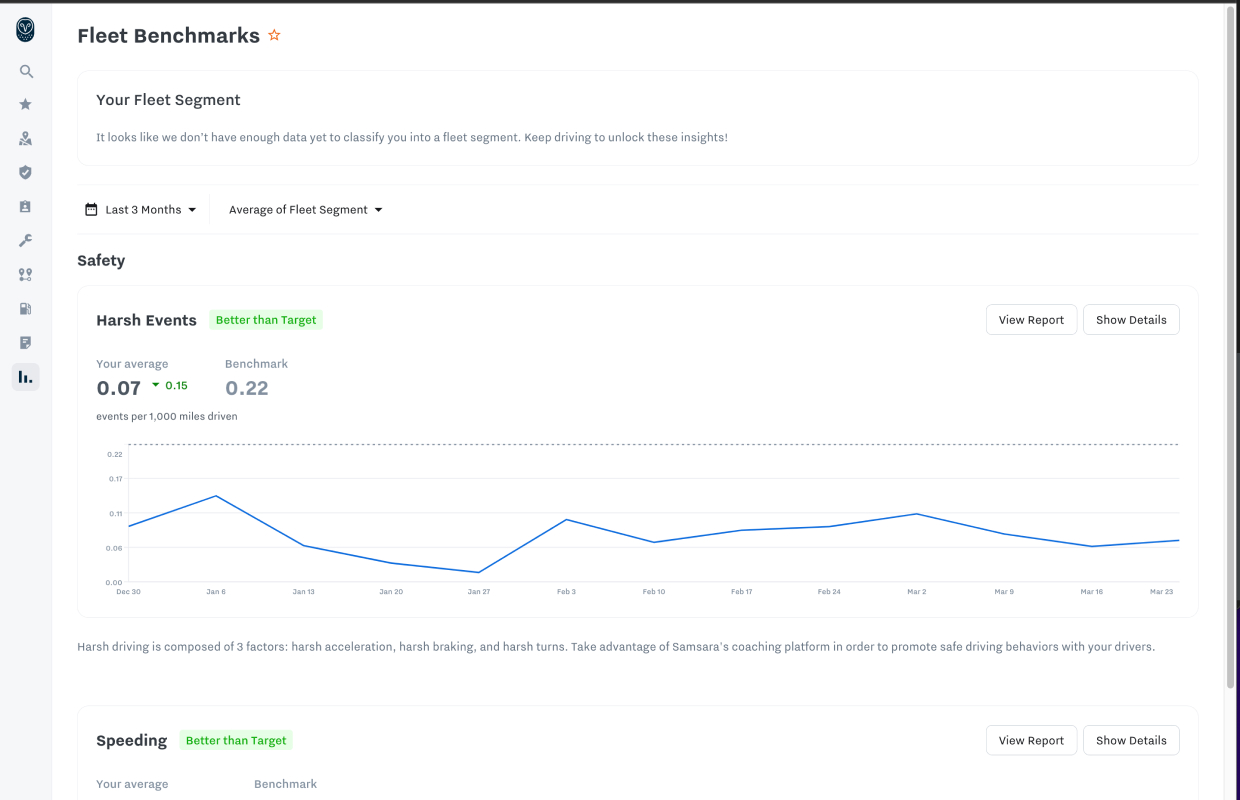Click the Samsara owl logo
Image resolution: width=1240 pixels, height=800 pixels.
click(25, 30)
